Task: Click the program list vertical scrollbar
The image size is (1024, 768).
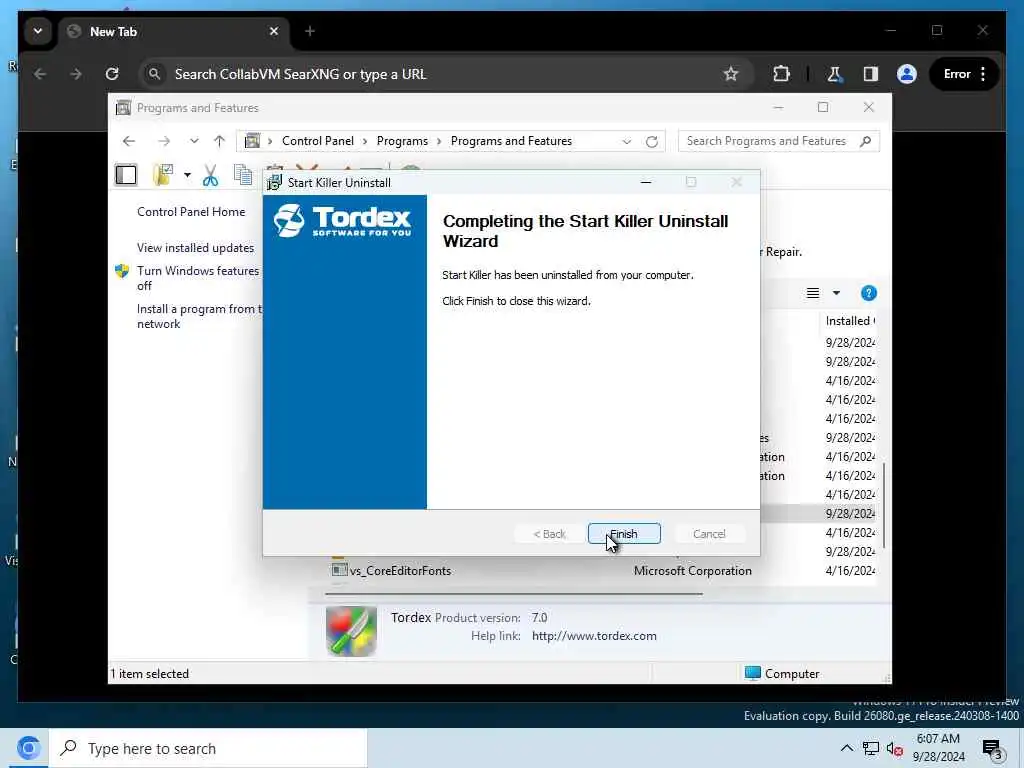Action: point(884,505)
